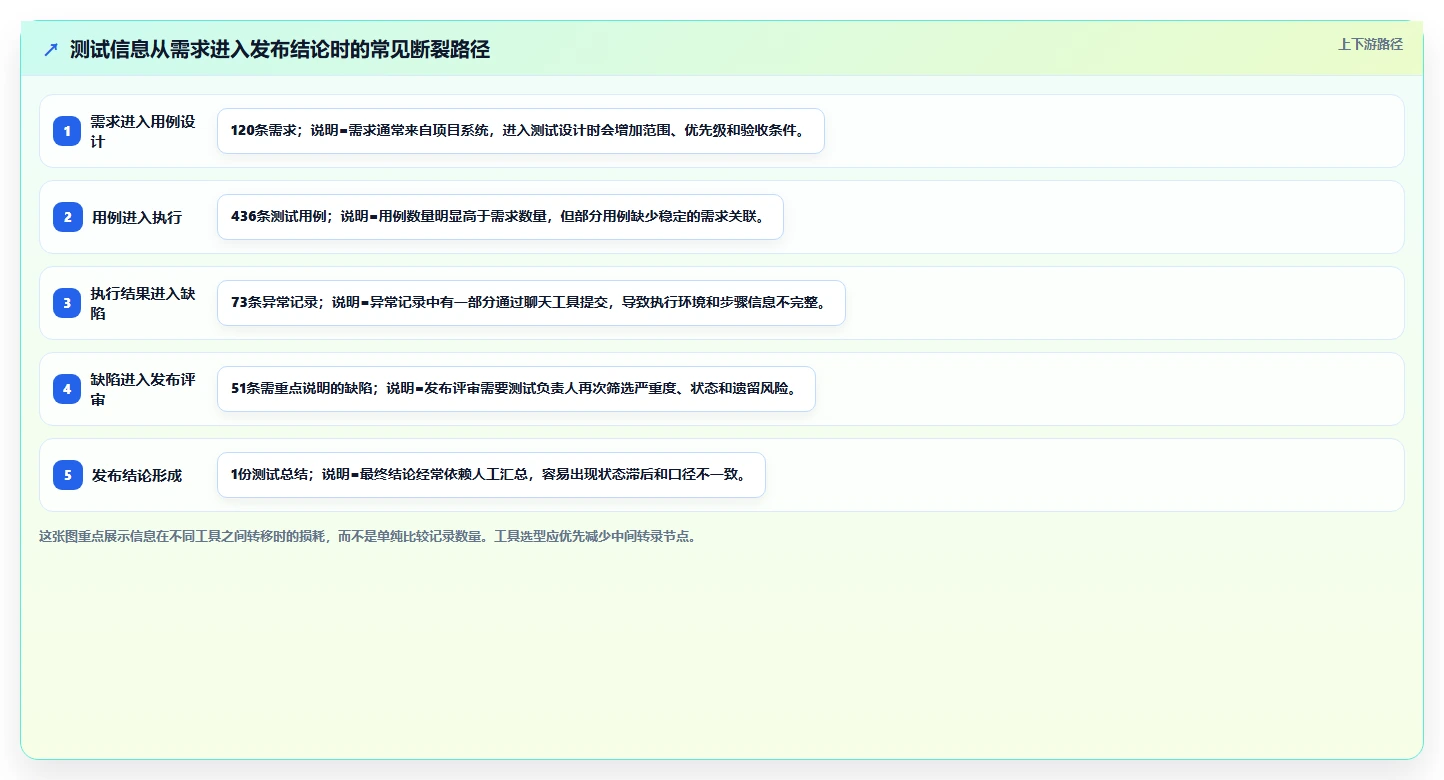1444x780 pixels.
Task: Select step badge number 5
Action: coord(68,475)
